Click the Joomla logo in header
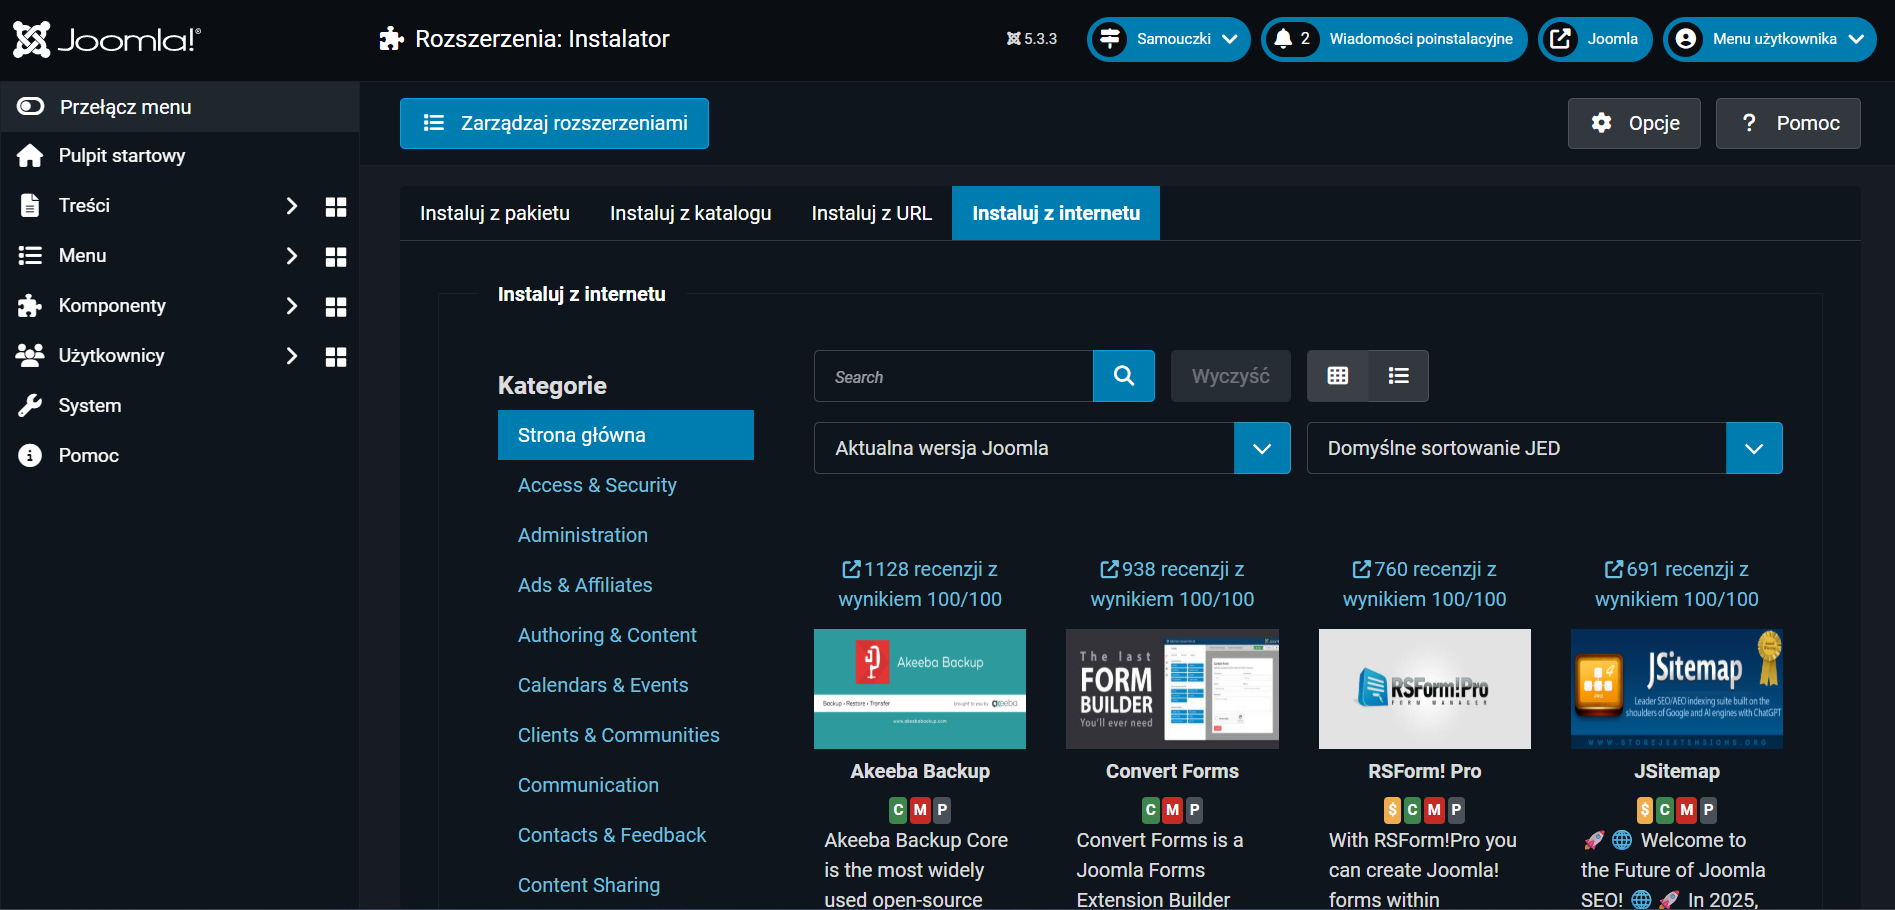This screenshot has width=1895, height=910. [x=106, y=40]
